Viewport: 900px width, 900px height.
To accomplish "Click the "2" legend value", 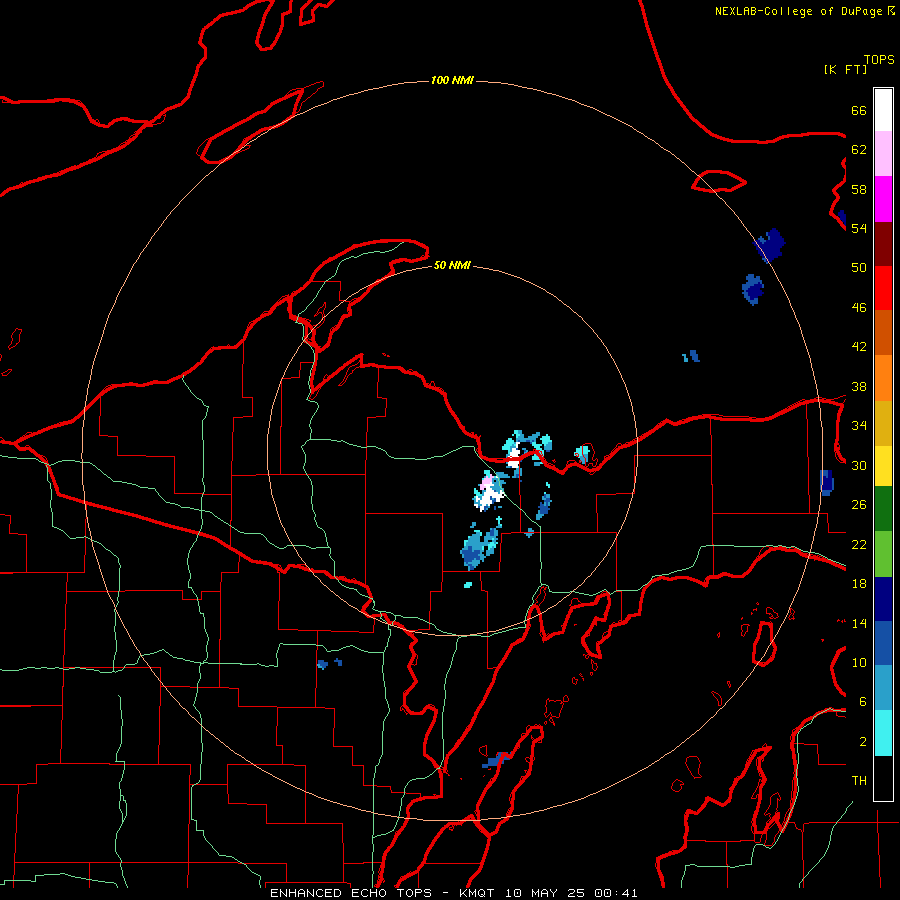I will point(863,742).
